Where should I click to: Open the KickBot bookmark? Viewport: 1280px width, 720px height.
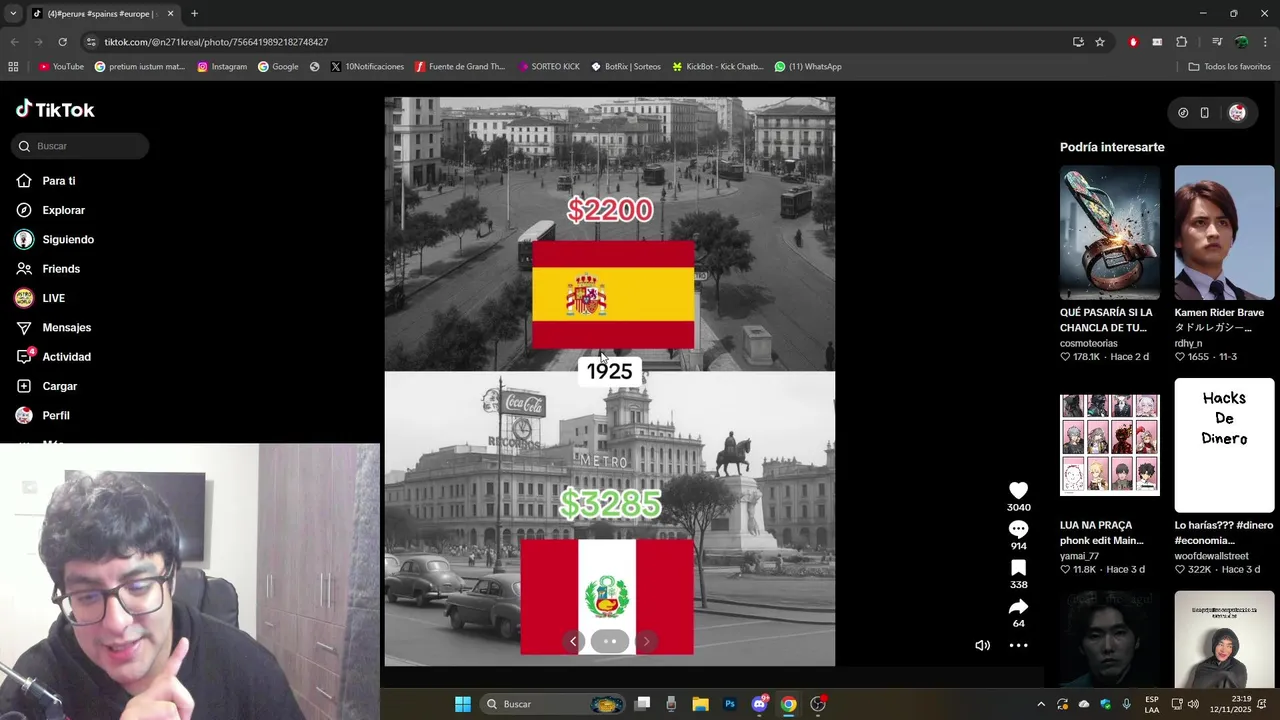718,67
